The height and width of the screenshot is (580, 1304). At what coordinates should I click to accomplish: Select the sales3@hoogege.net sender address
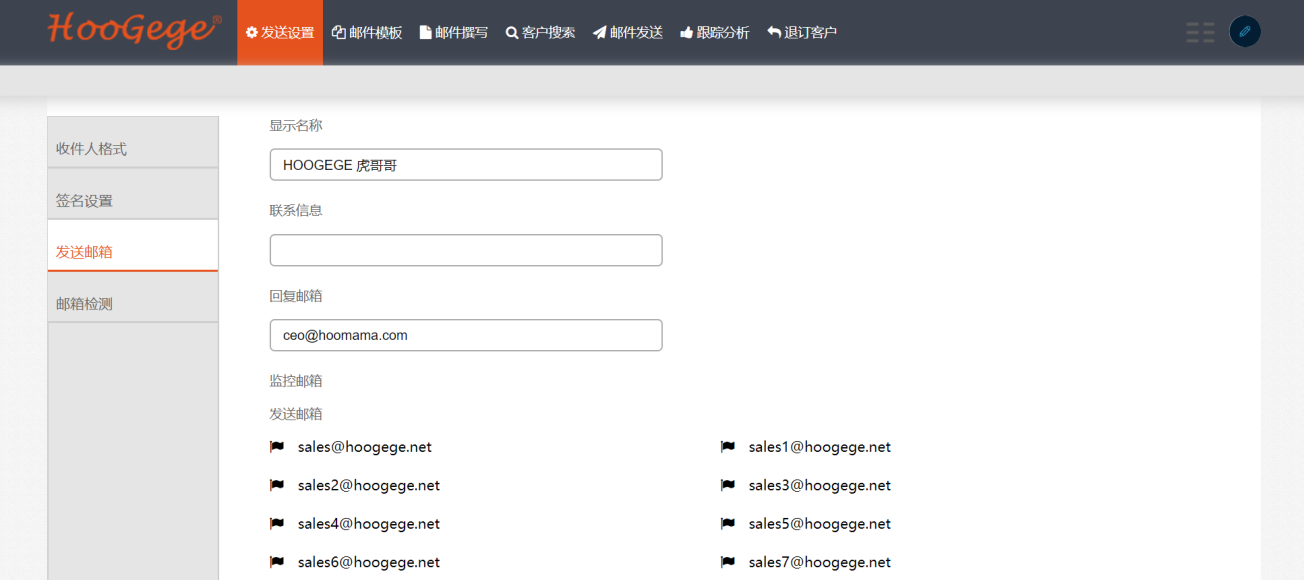[819, 485]
